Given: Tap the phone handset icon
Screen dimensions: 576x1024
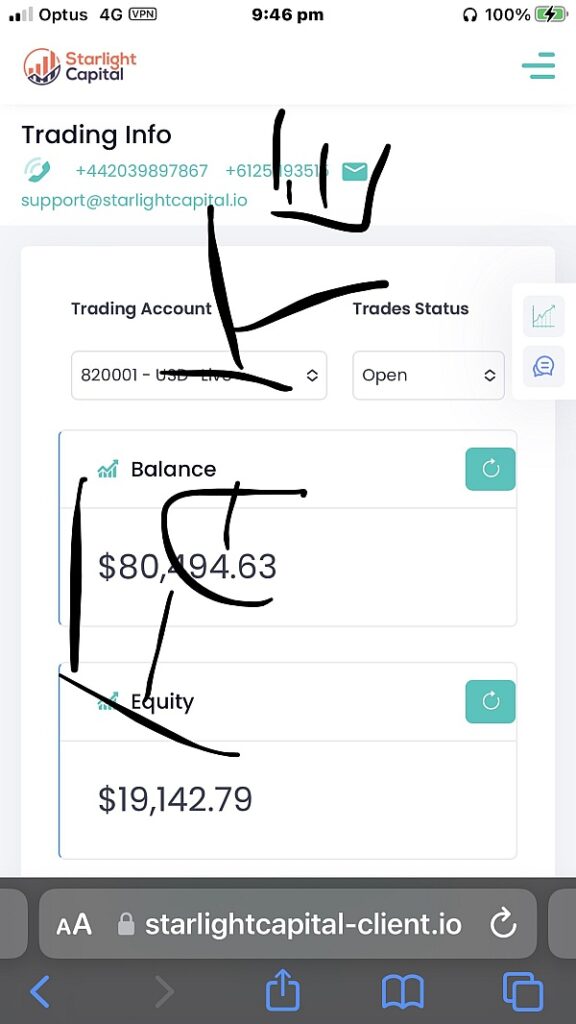Looking at the screenshot, I should click(37, 170).
